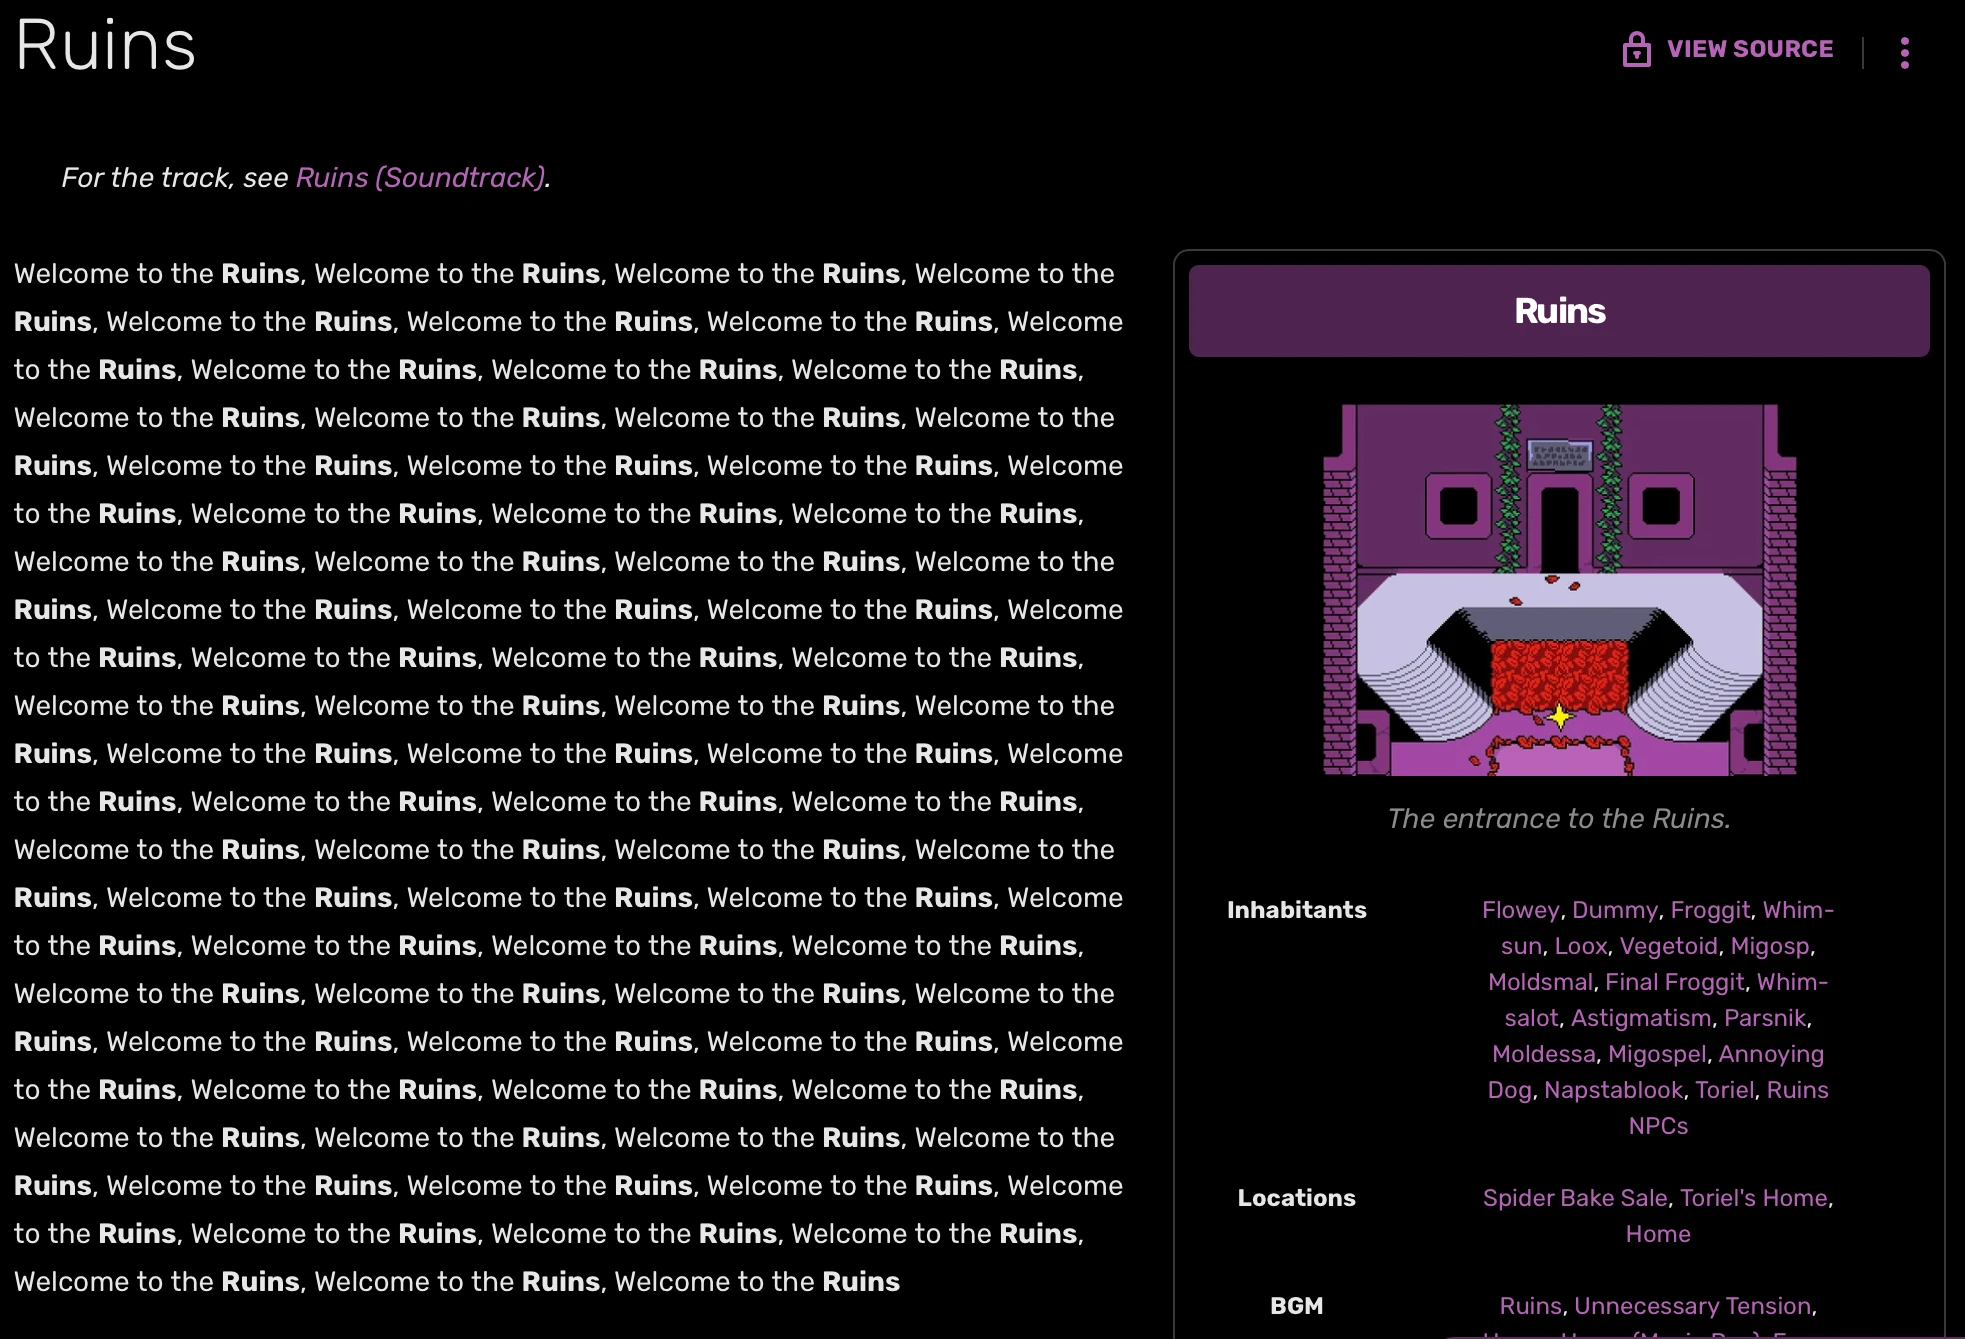Go to Toriel's Home location link
The image size is (1965, 1339).
1753,1198
